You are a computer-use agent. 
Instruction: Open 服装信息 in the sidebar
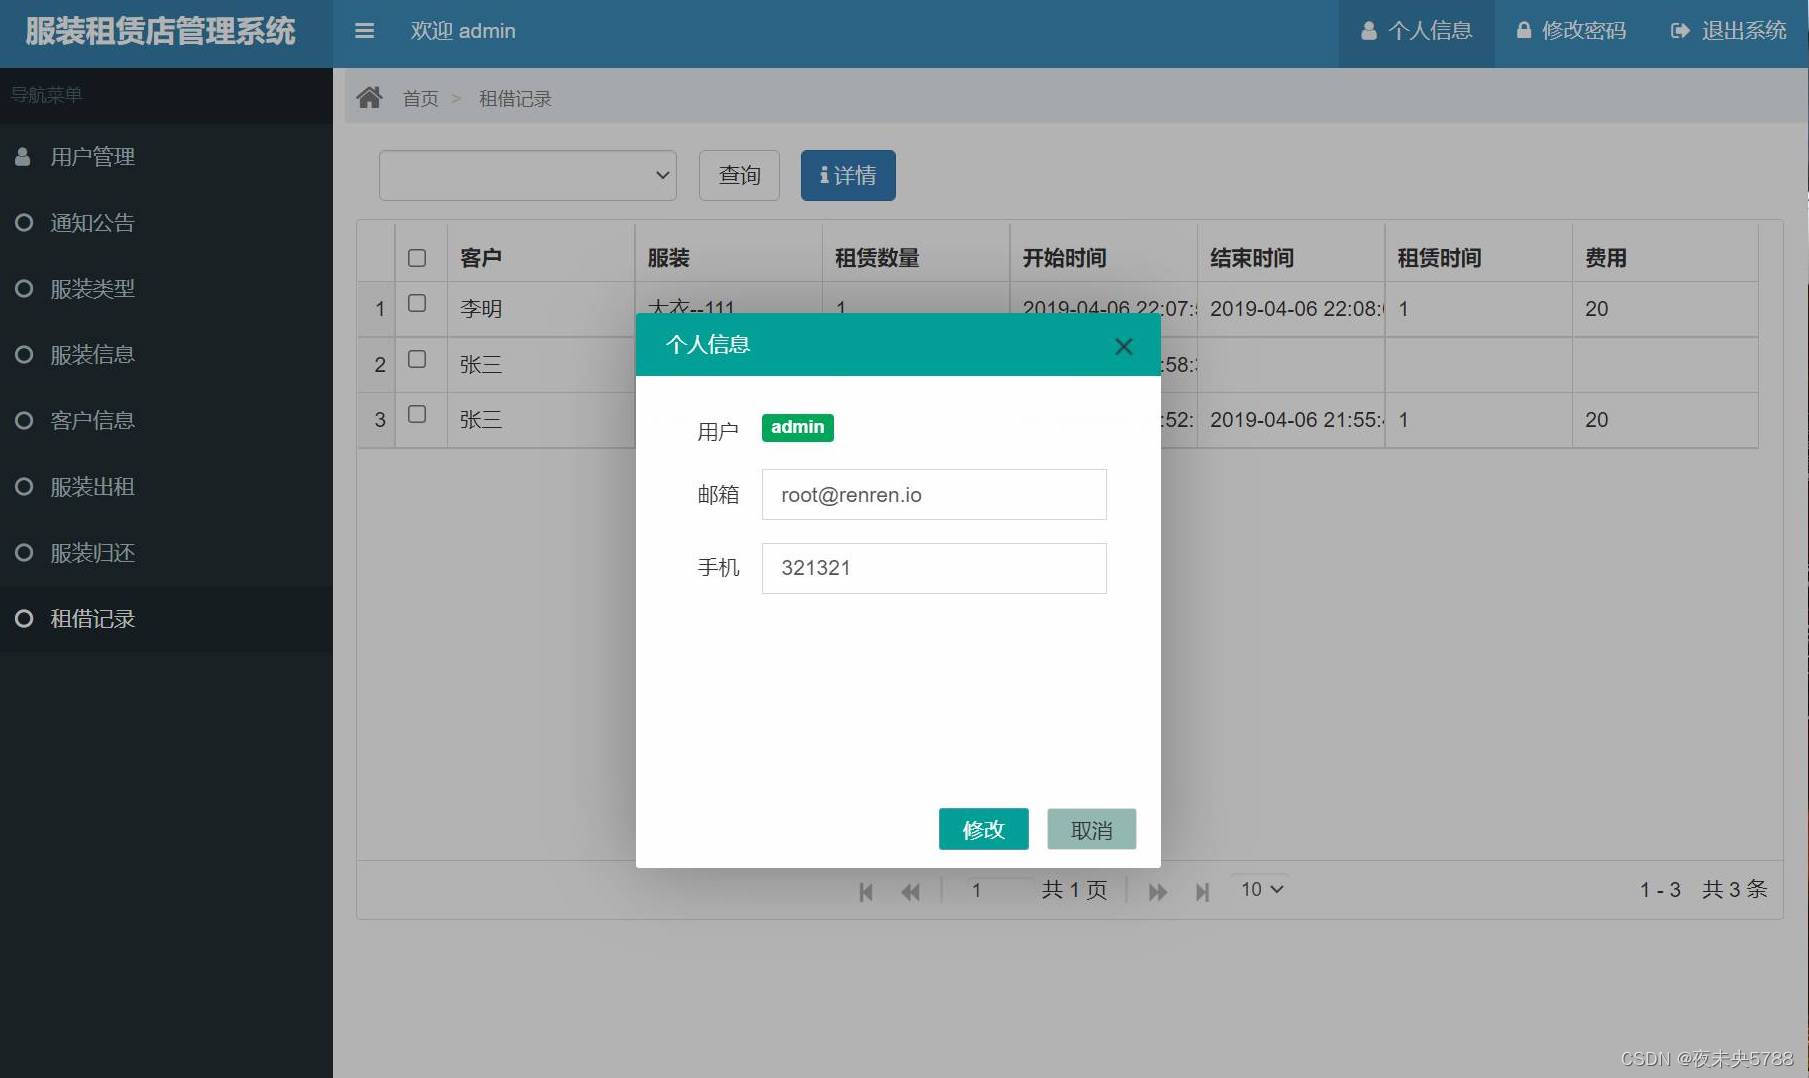tap(166, 355)
